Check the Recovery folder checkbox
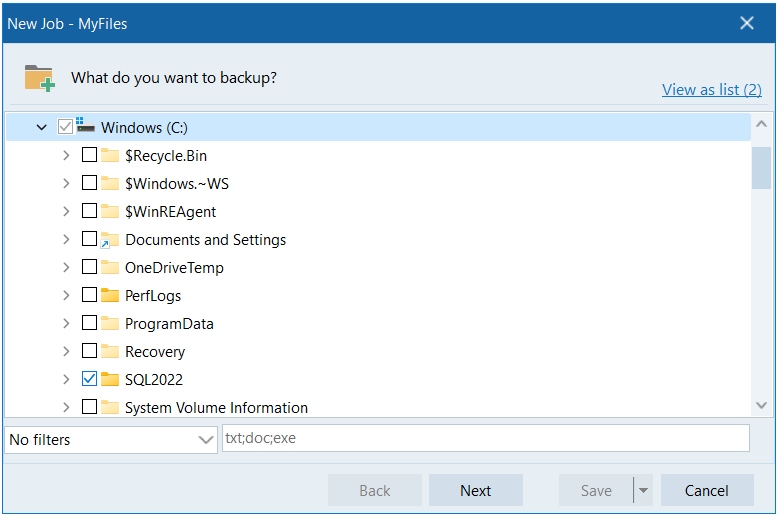The image size is (781, 519). [x=89, y=351]
